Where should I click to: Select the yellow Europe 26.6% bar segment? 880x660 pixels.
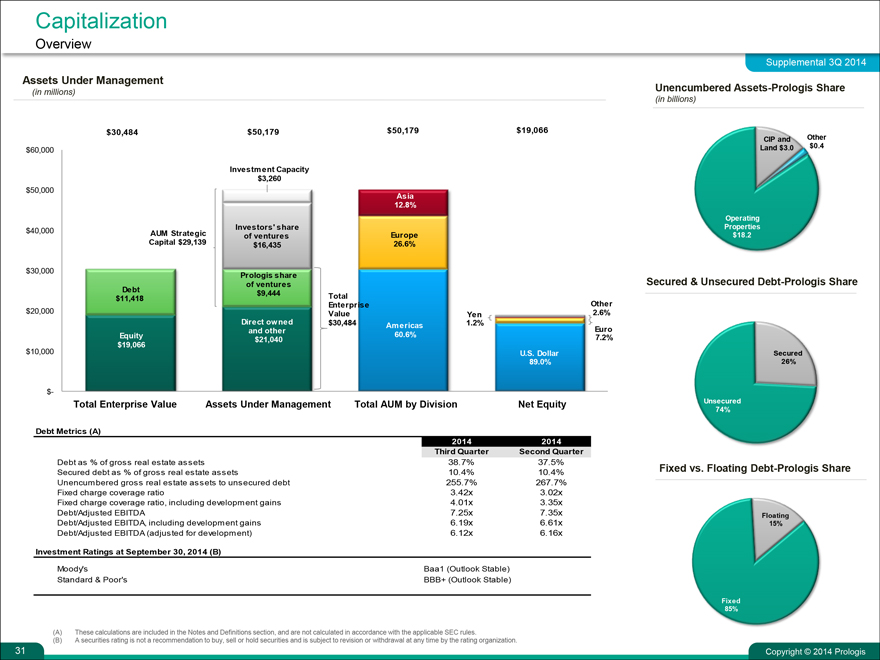click(x=405, y=240)
